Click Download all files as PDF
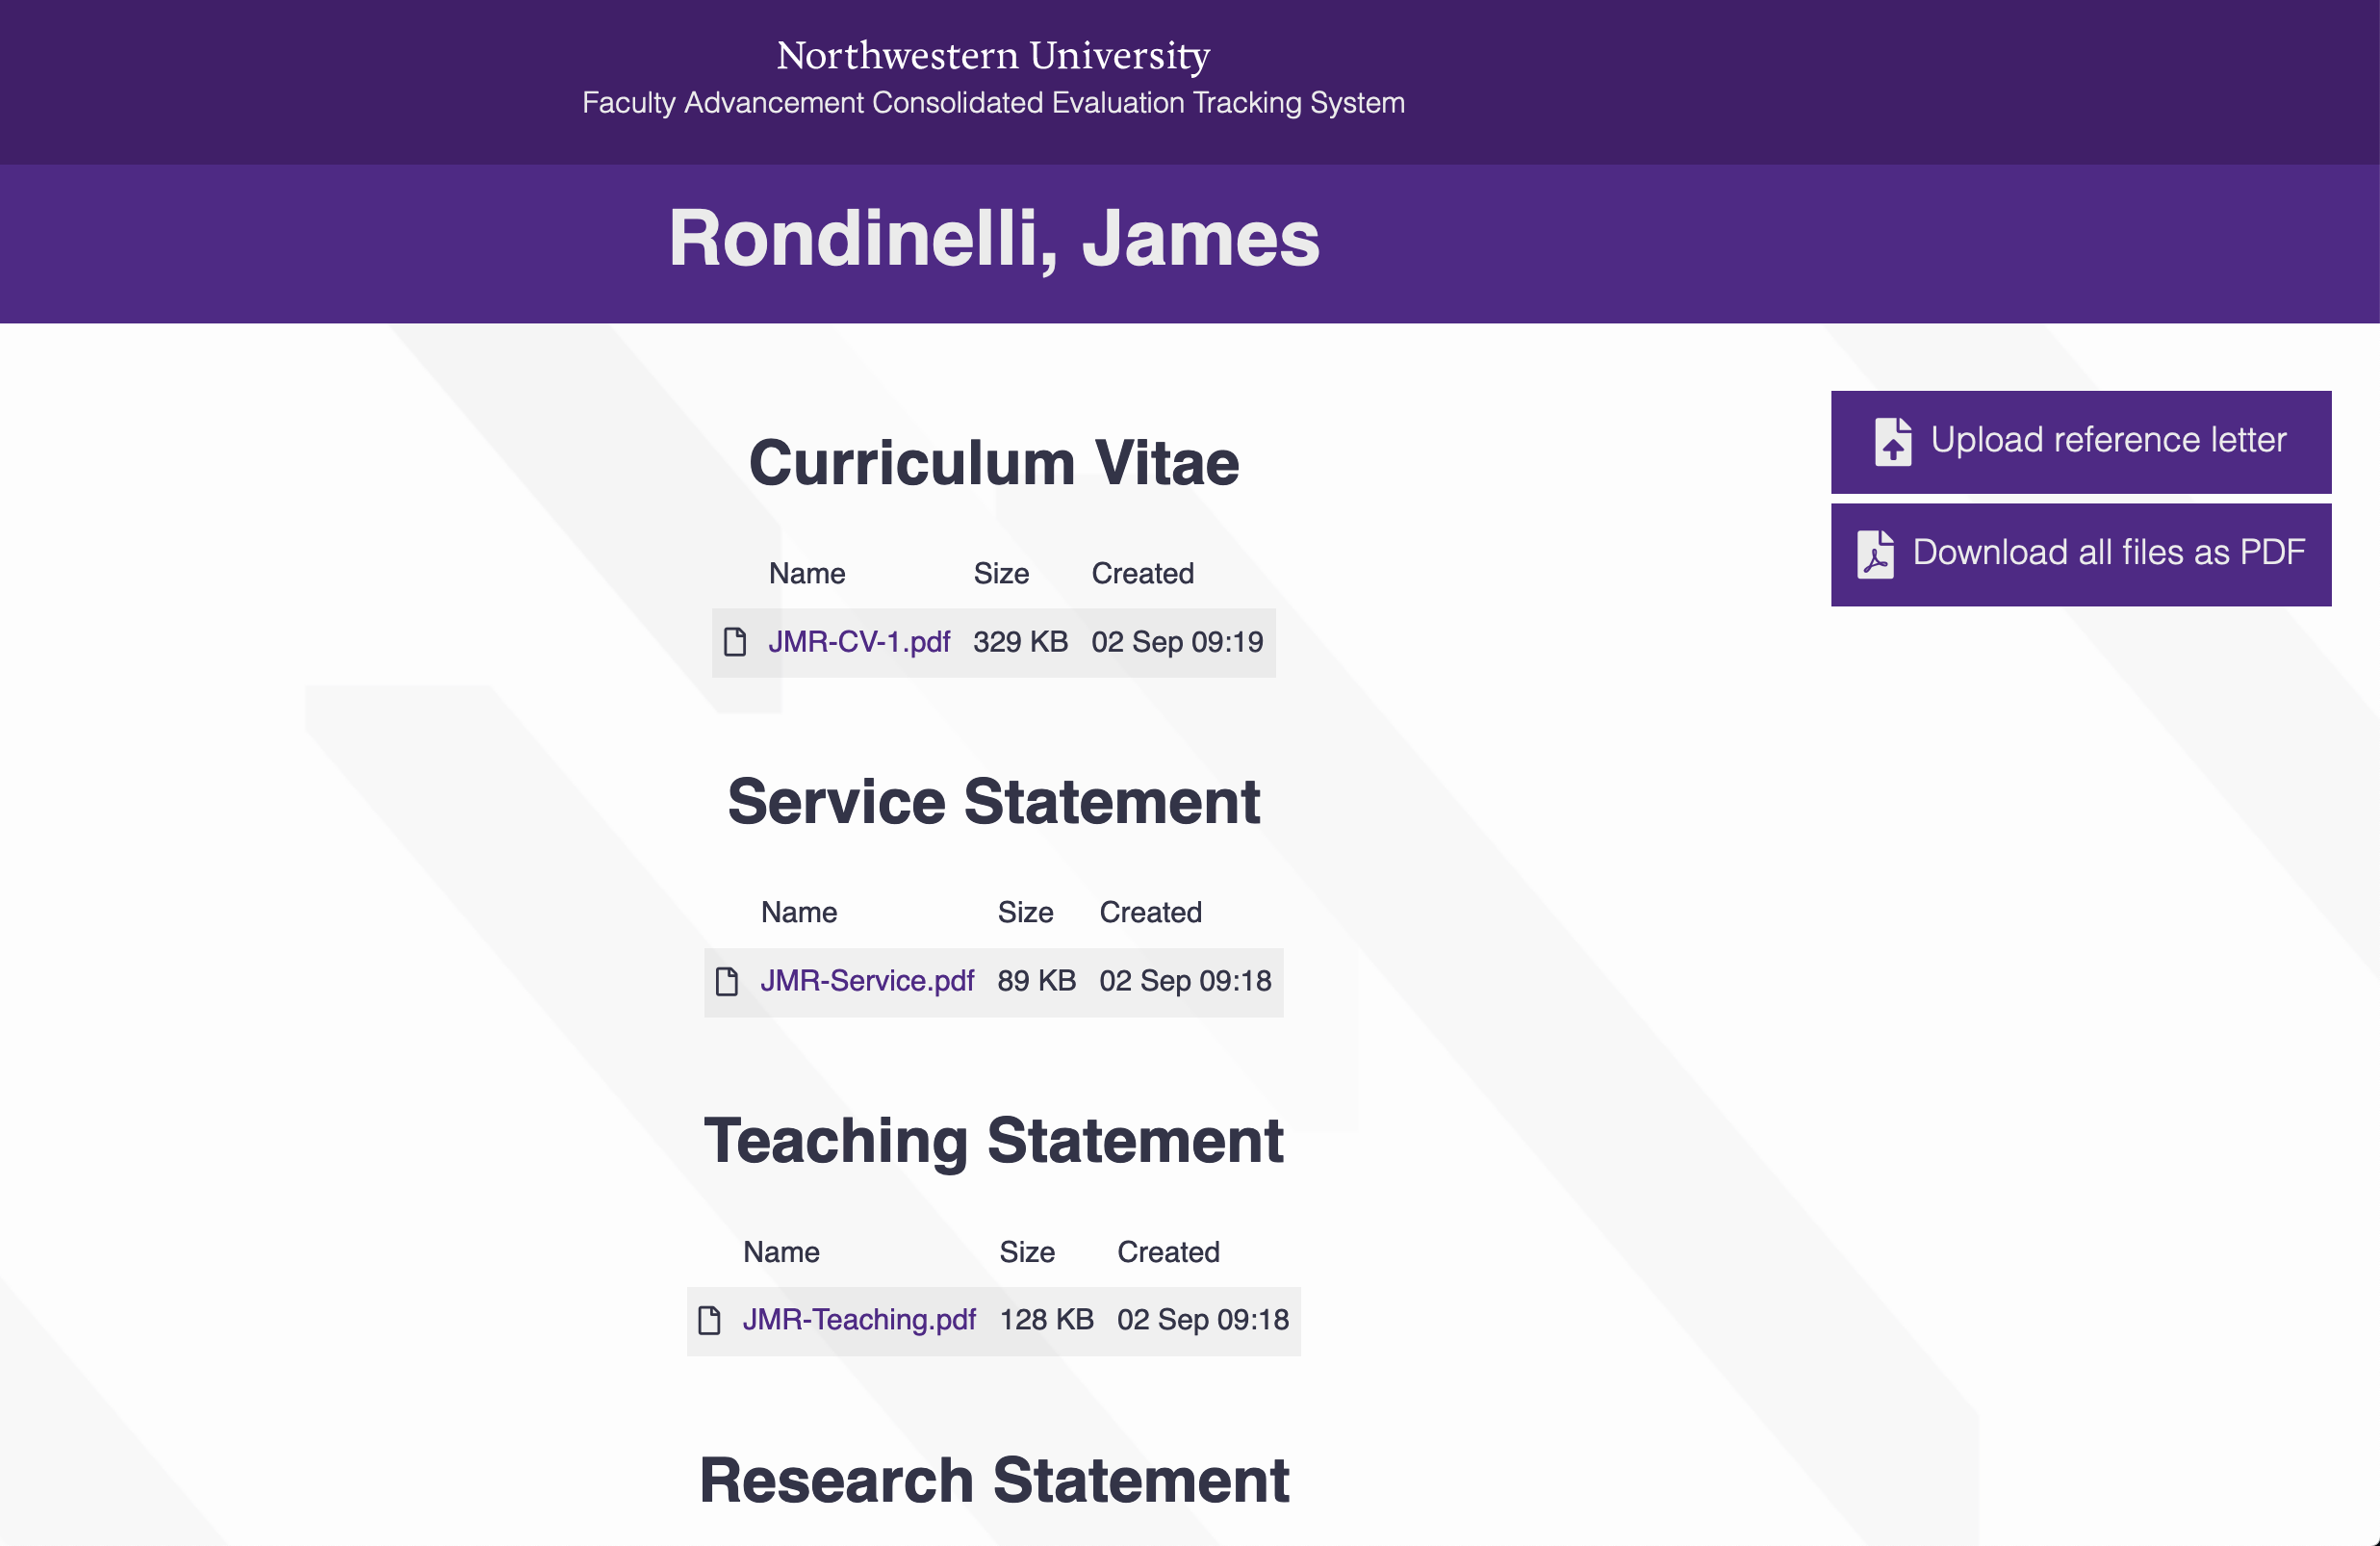 (x=2080, y=555)
